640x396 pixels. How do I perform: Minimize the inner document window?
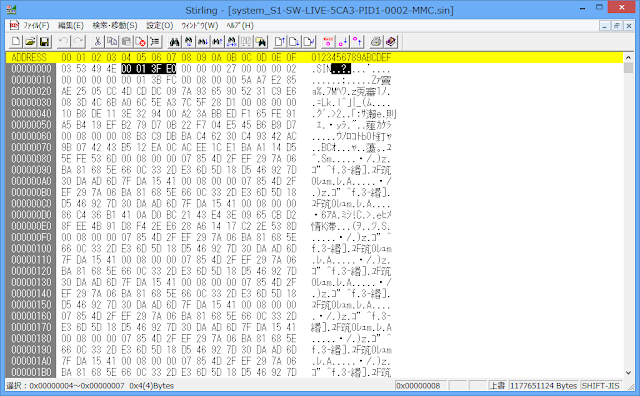pyautogui.click(x=604, y=26)
